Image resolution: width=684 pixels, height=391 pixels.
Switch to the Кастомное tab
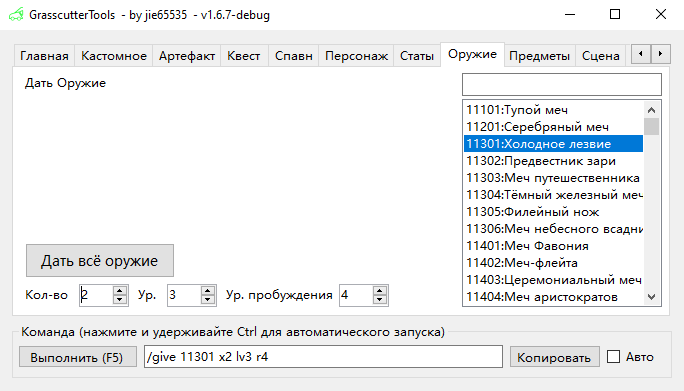pos(114,56)
